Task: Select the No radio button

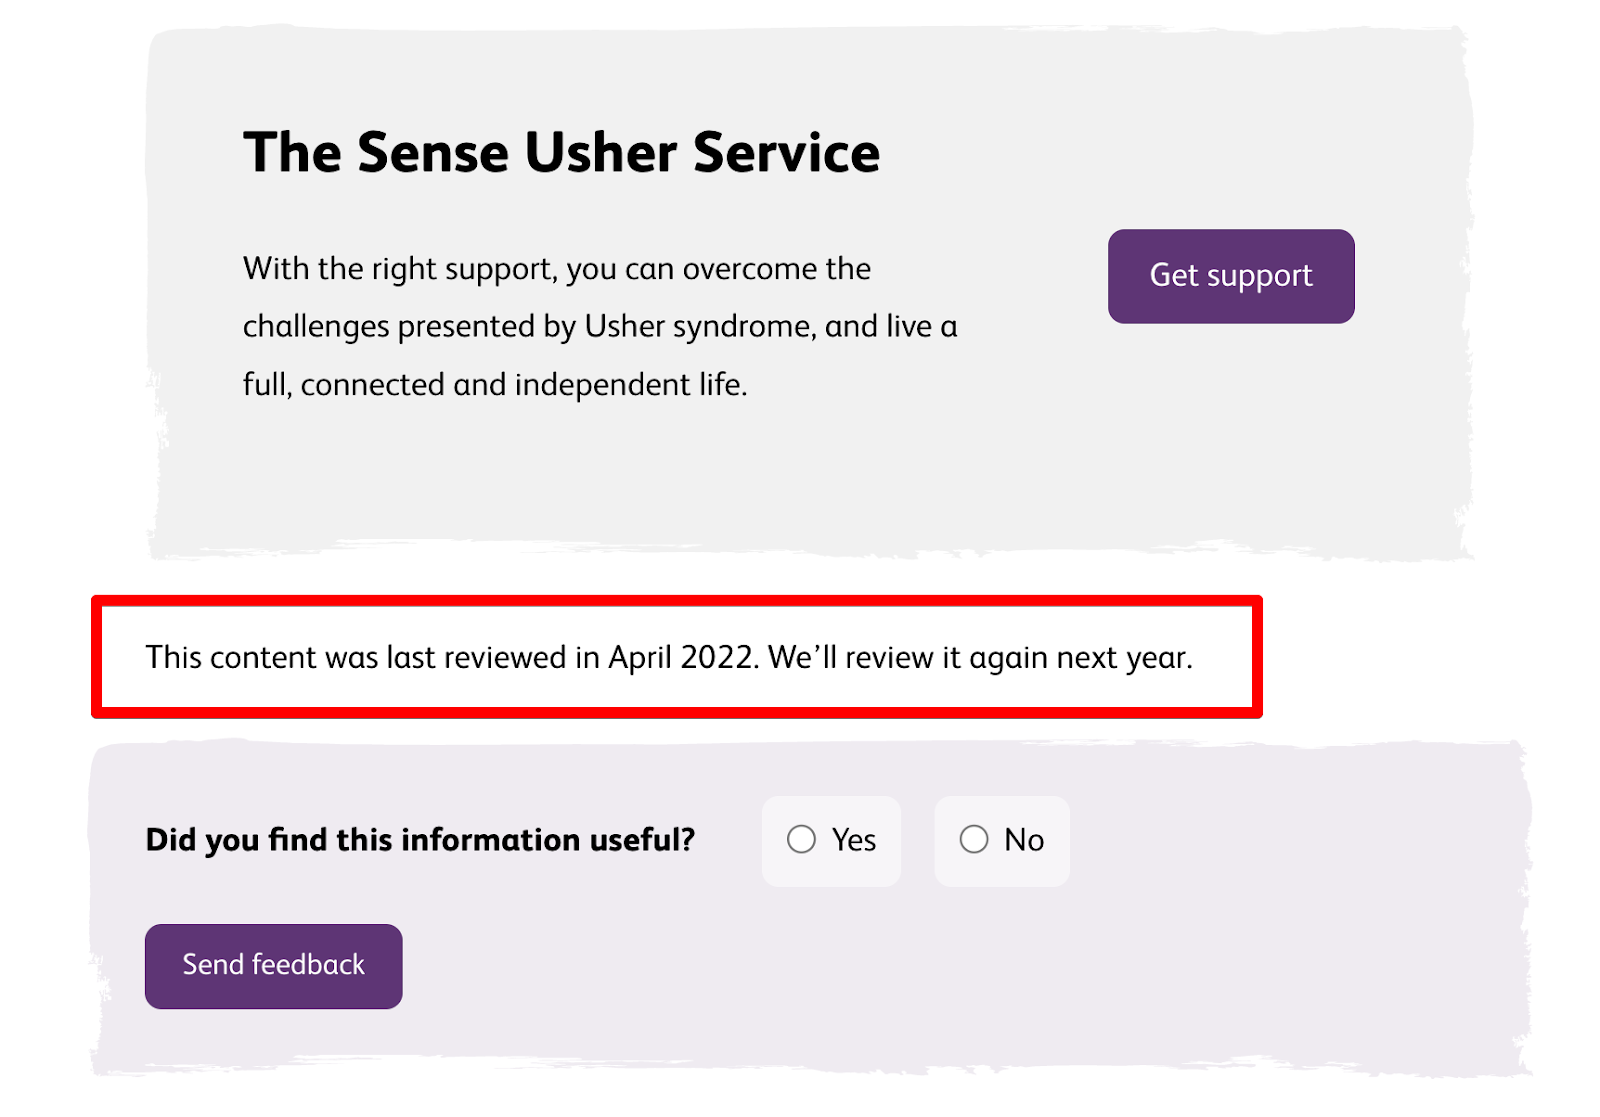Action: pos(974,841)
